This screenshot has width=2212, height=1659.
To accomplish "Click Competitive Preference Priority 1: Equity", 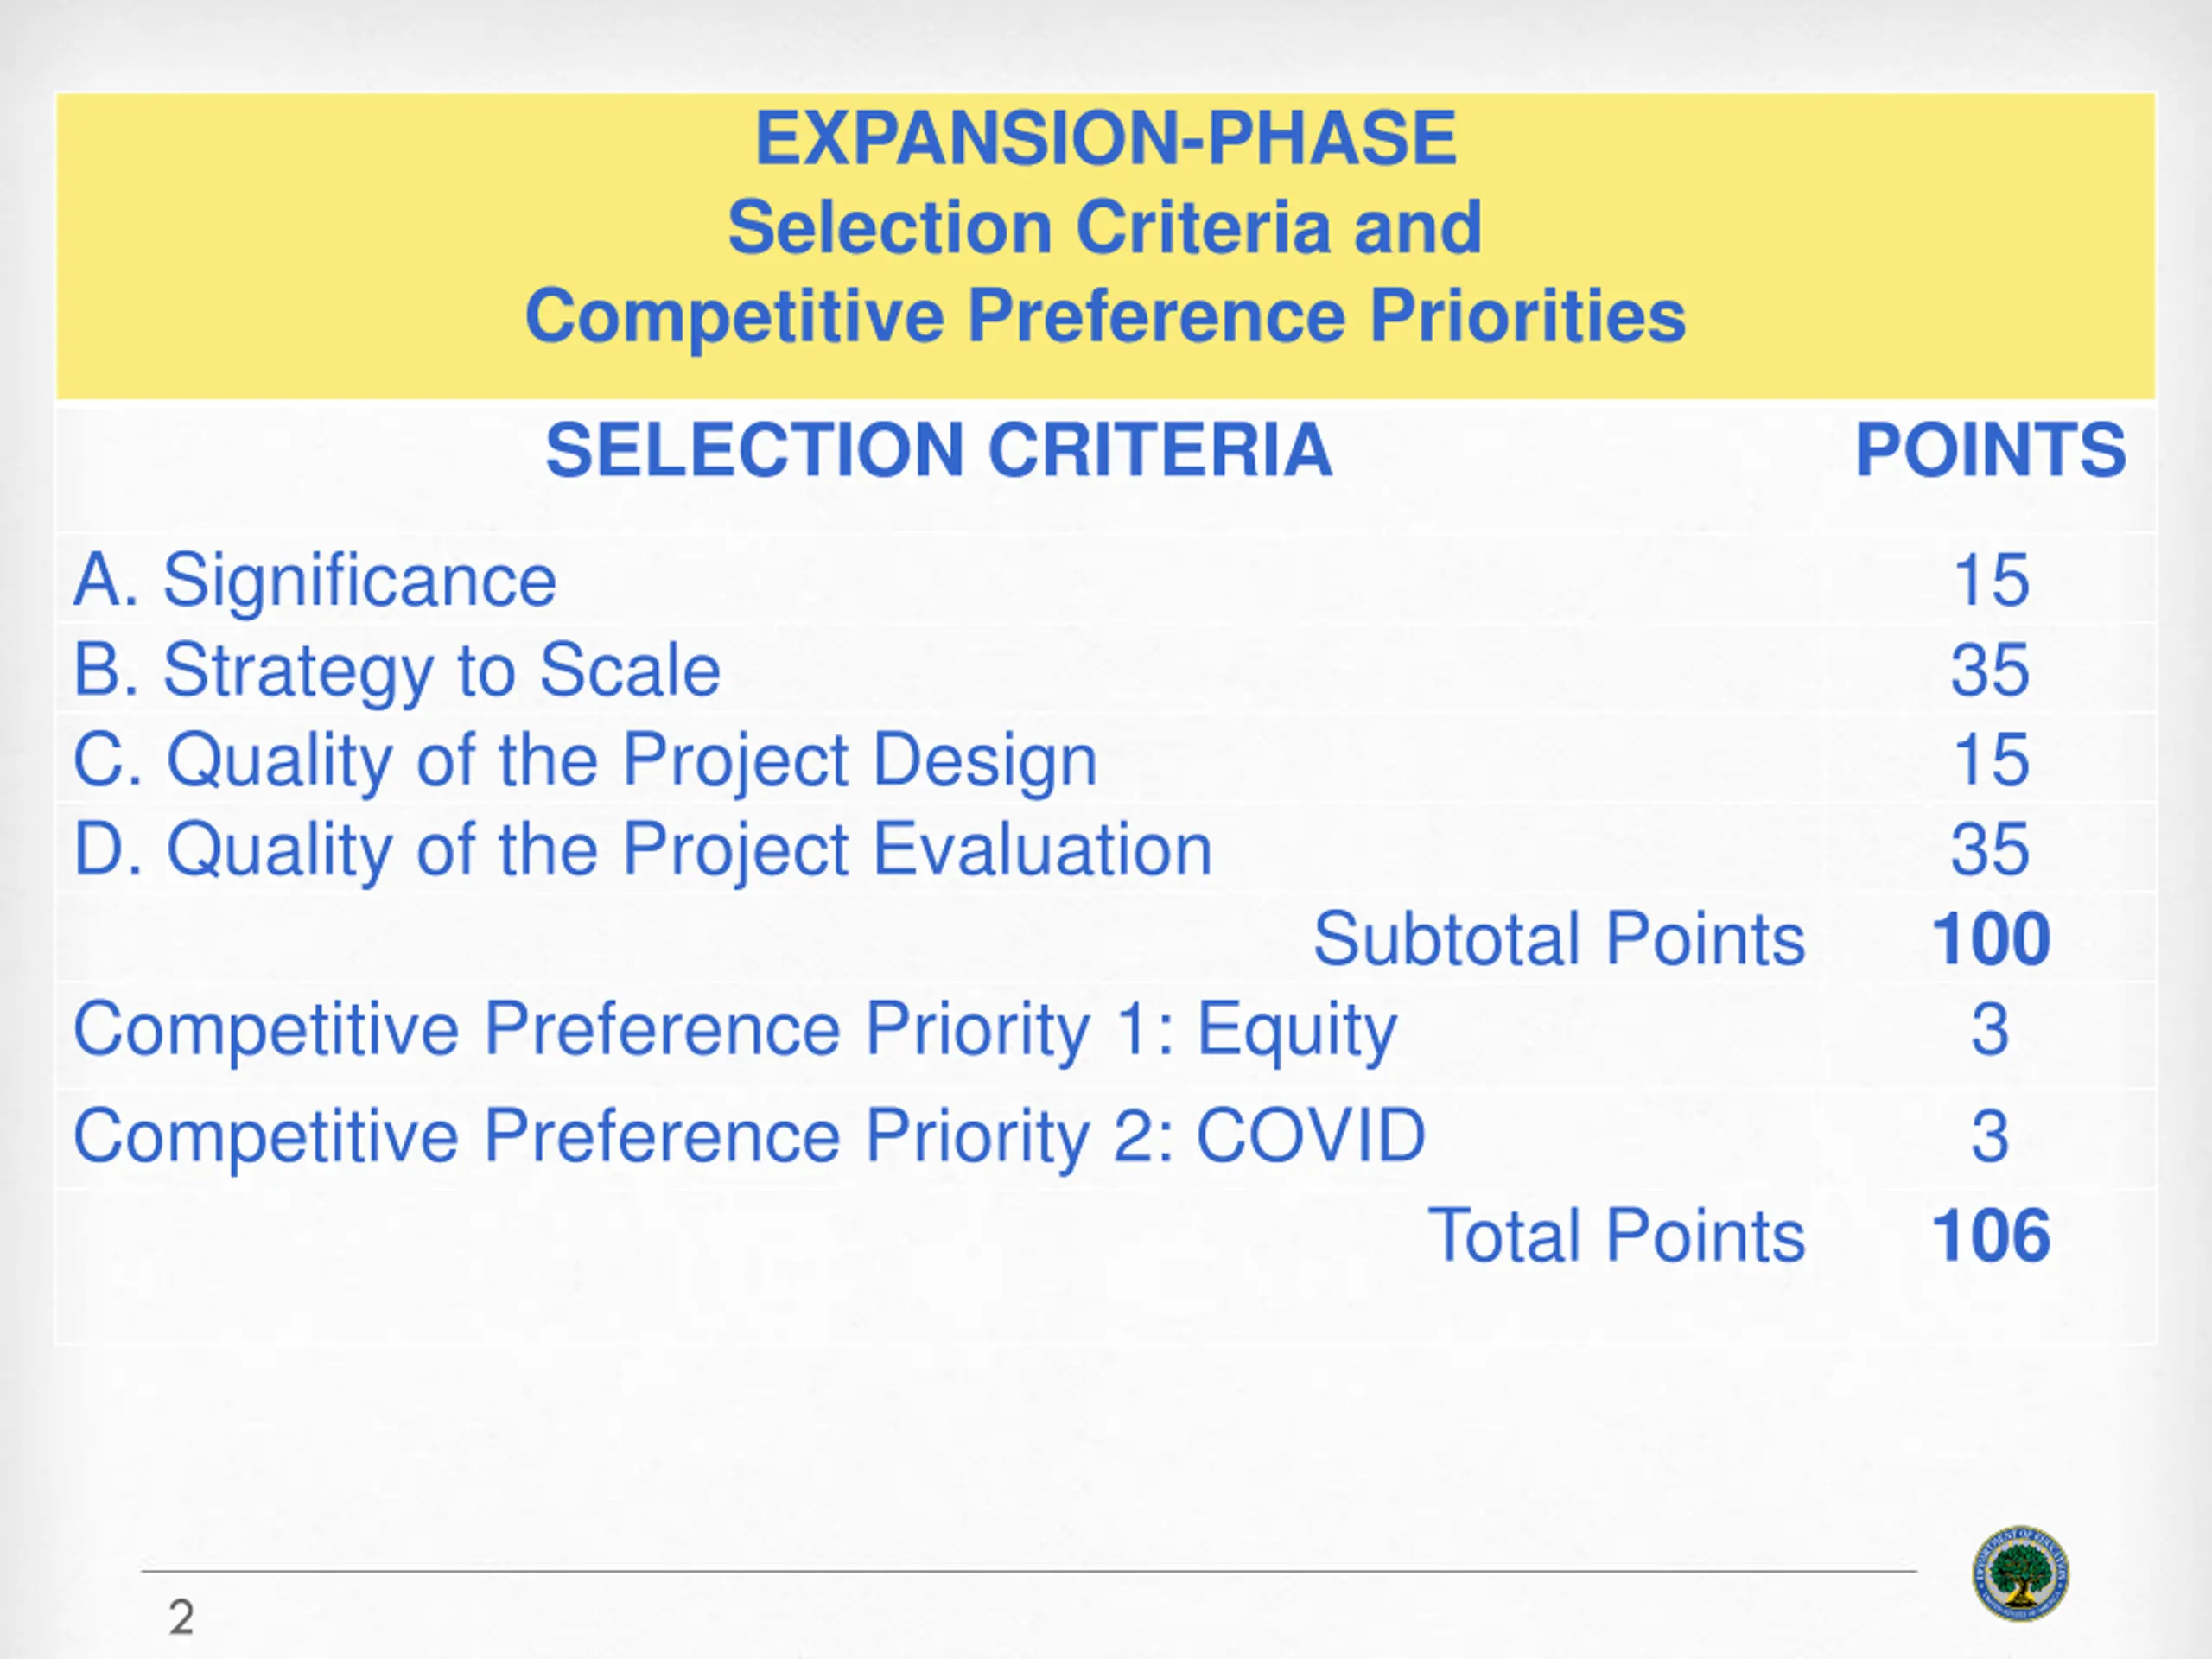I will (735, 1031).
